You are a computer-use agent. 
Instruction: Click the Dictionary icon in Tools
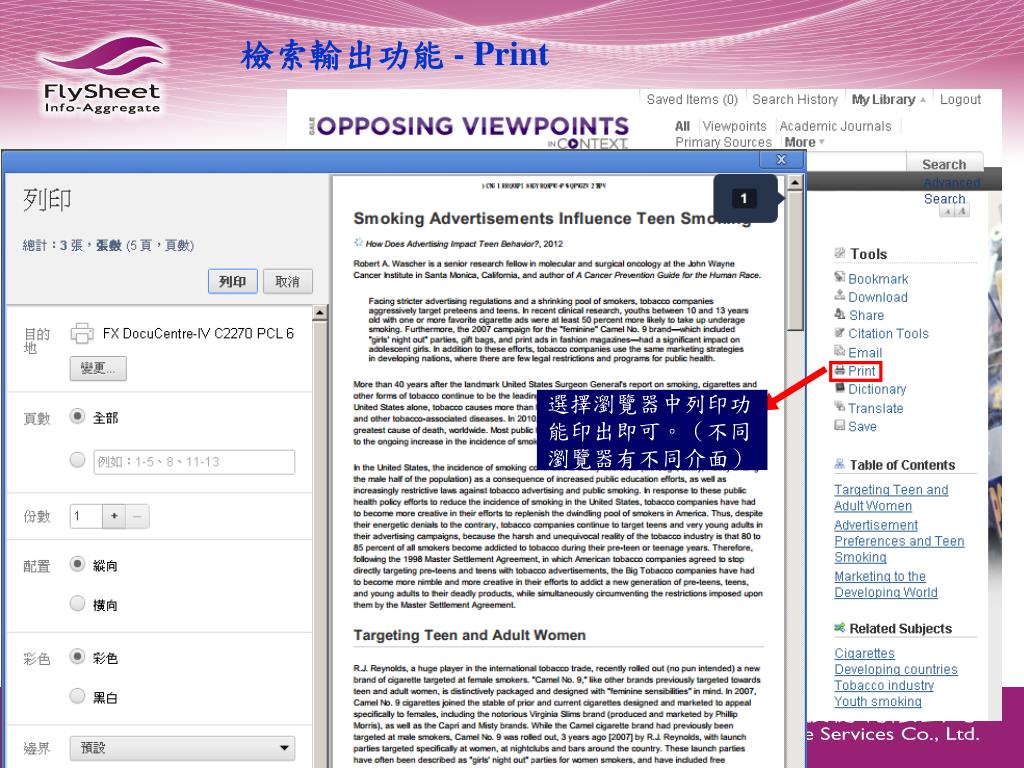click(x=840, y=388)
